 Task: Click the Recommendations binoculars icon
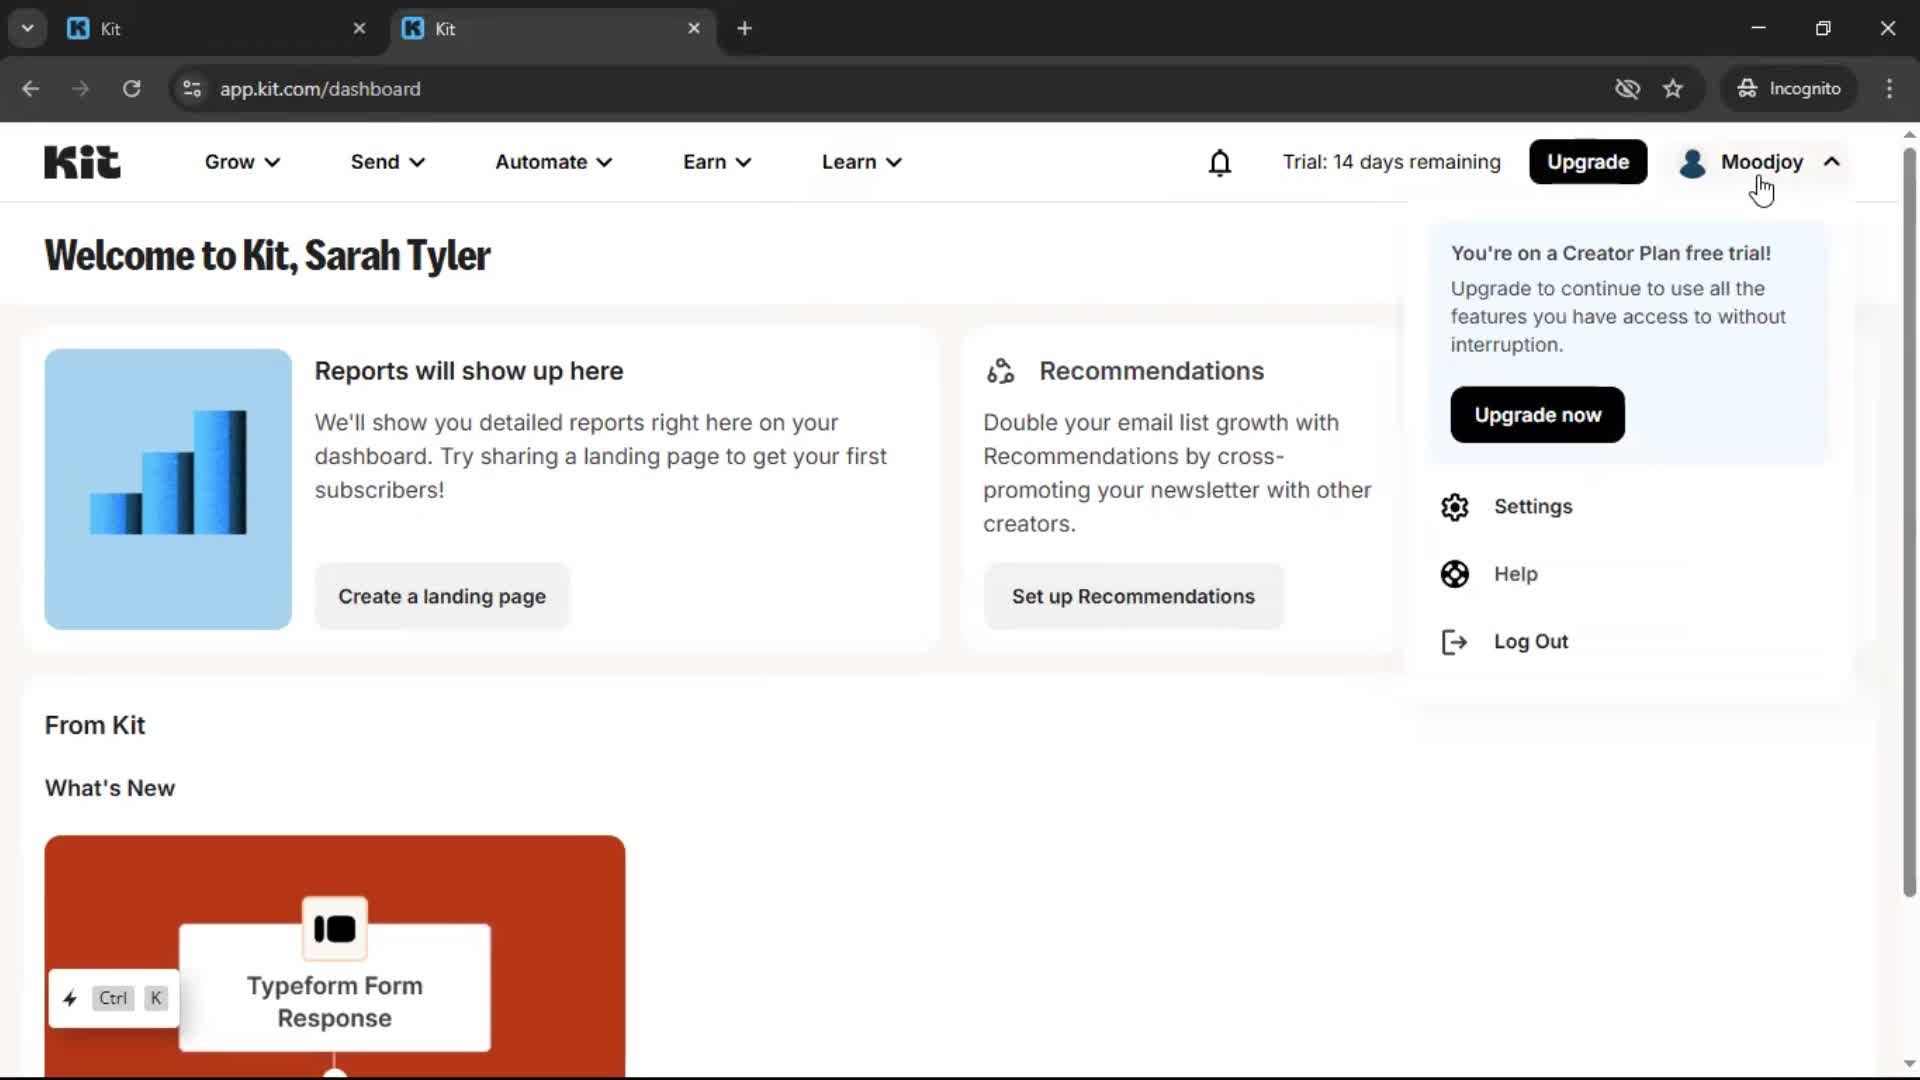pos(1000,371)
